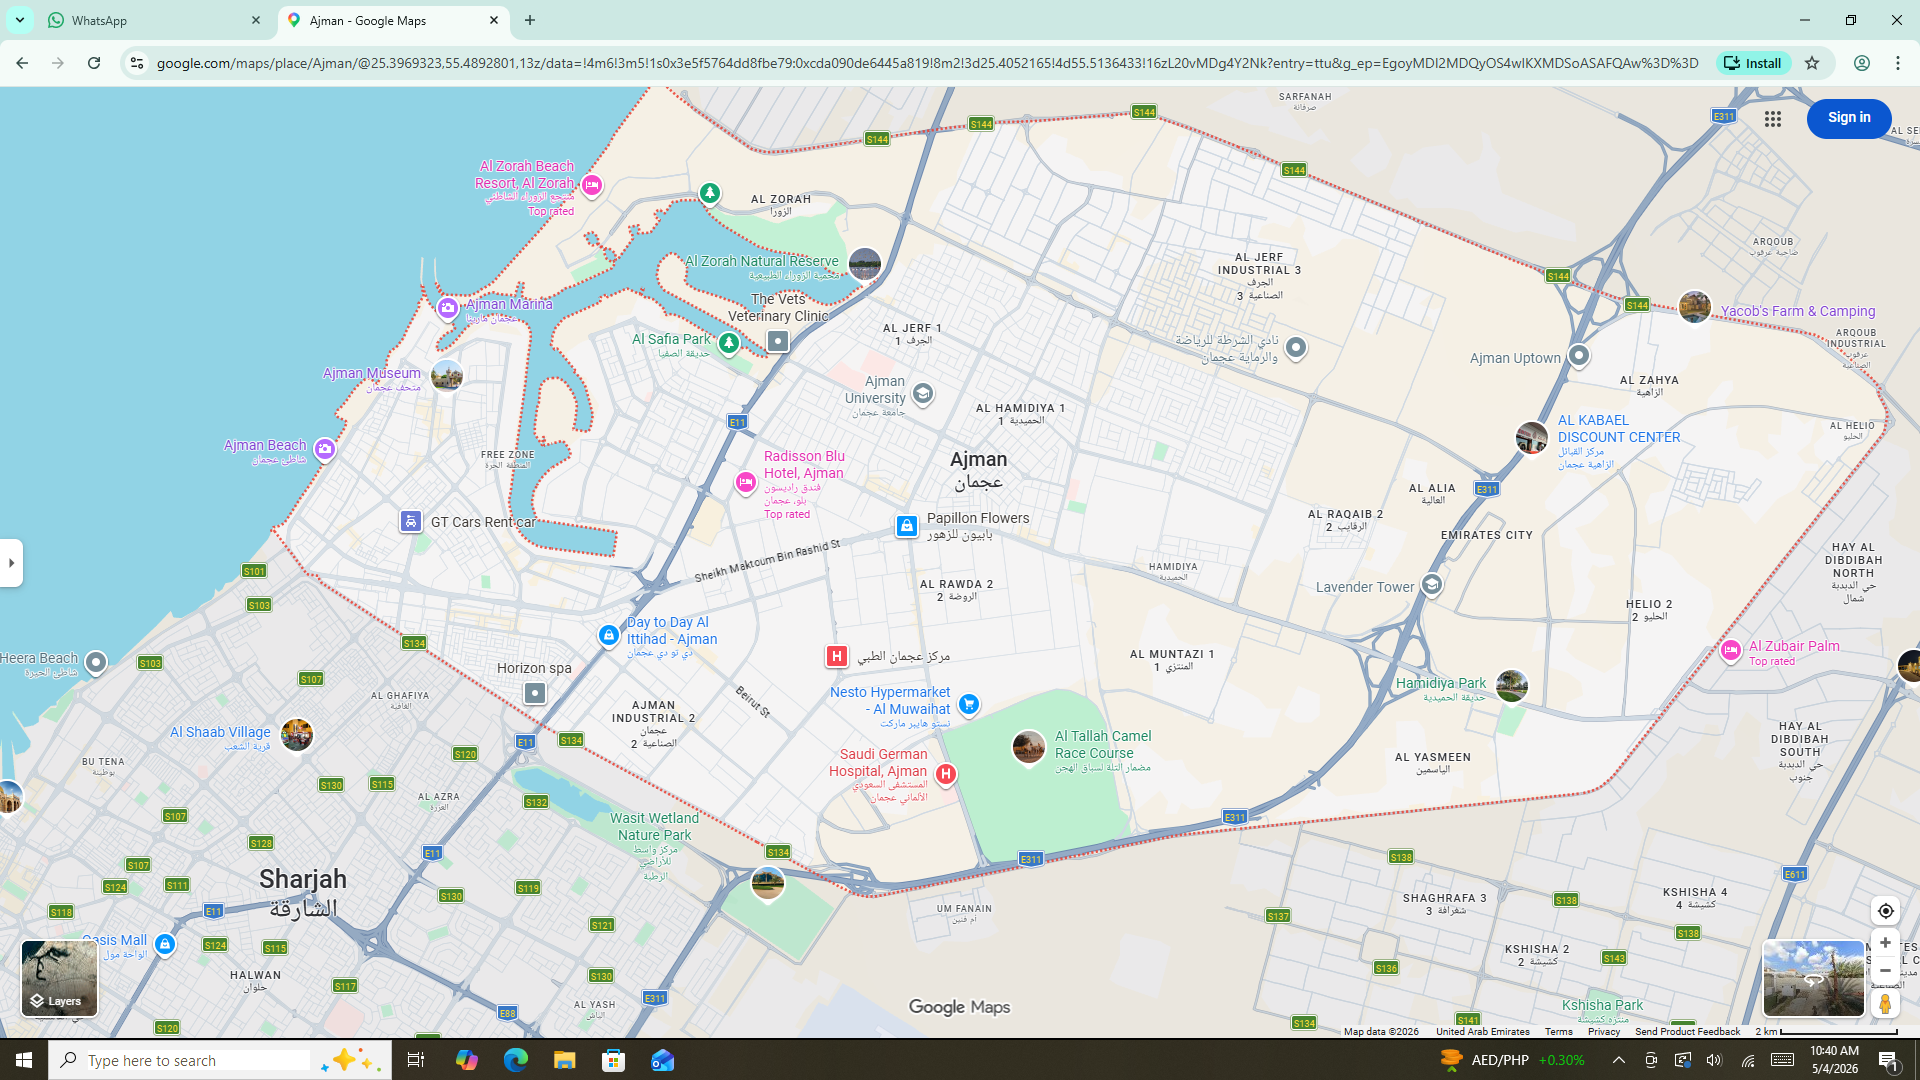Image resolution: width=1920 pixels, height=1080 pixels.
Task: Open Ajman Museum photo marker
Action: (x=447, y=376)
